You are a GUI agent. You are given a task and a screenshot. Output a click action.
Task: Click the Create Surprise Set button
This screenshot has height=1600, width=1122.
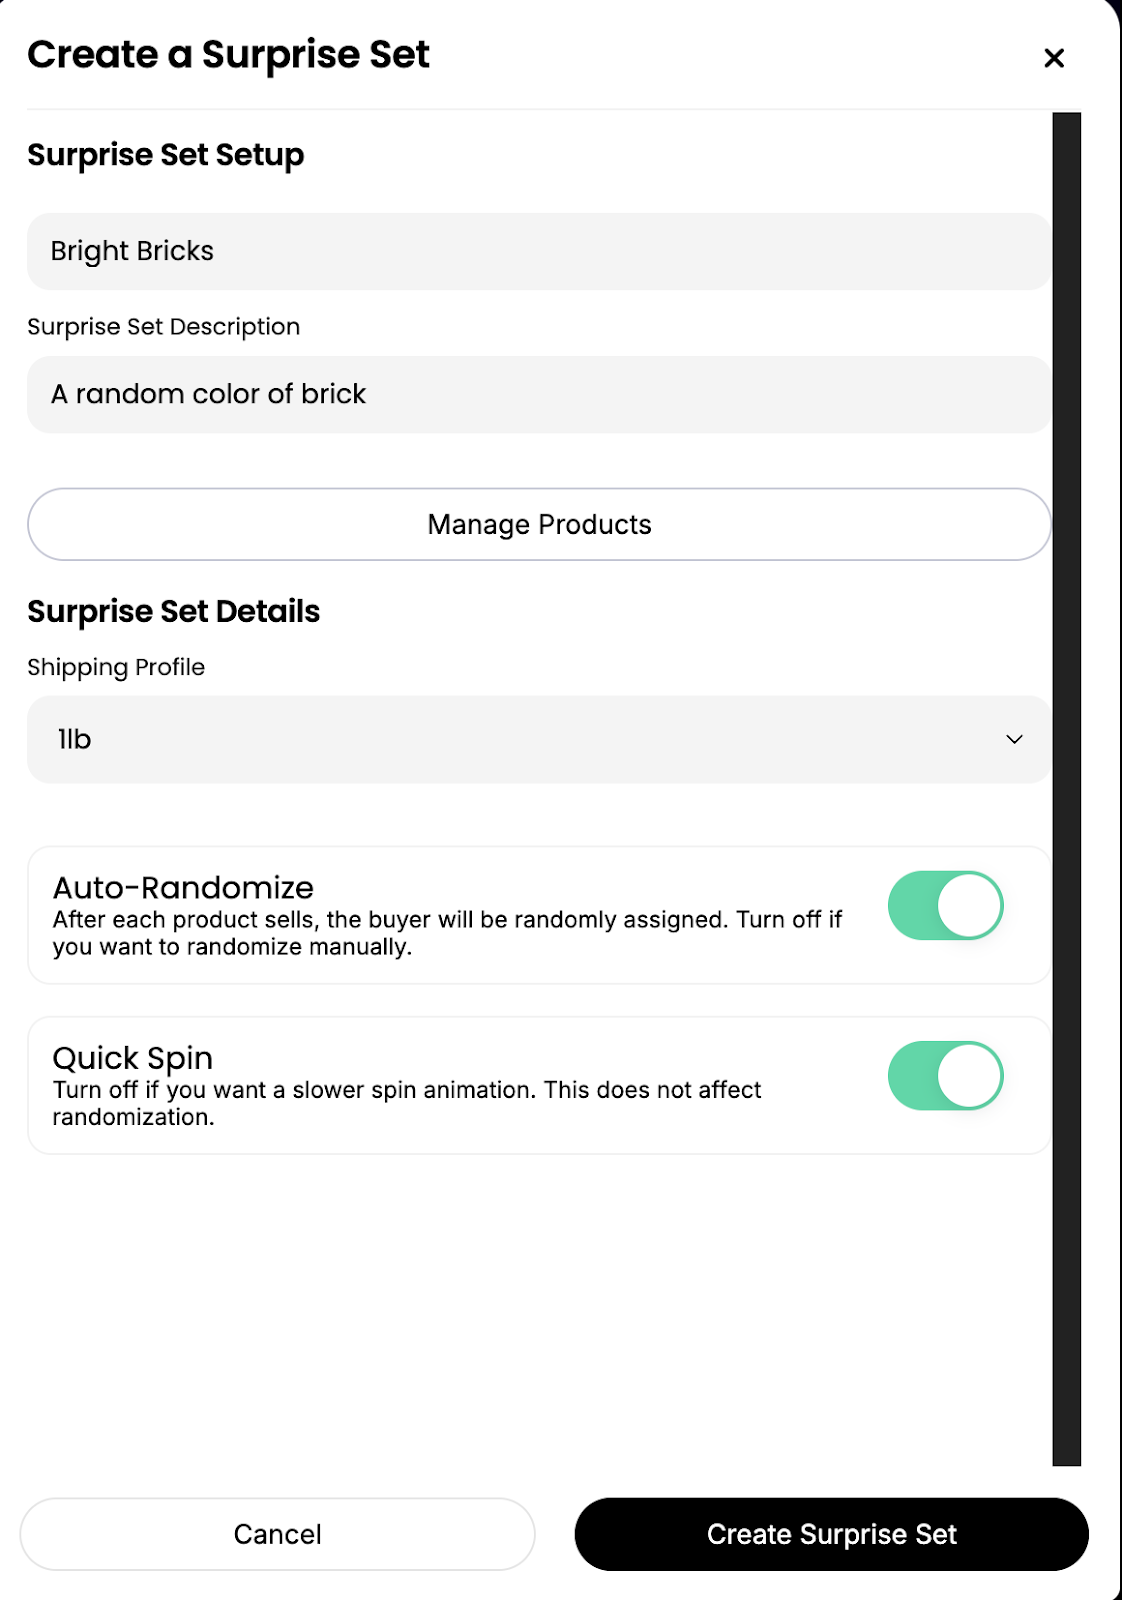coord(831,1534)
